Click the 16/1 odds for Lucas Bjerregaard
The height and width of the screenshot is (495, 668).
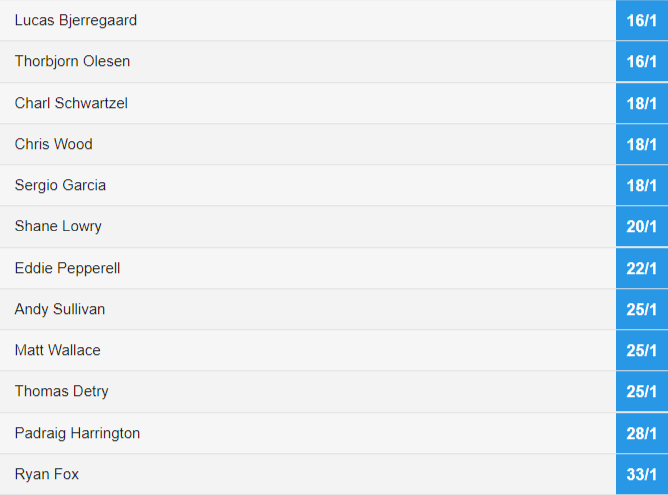(x=642, y=20)
